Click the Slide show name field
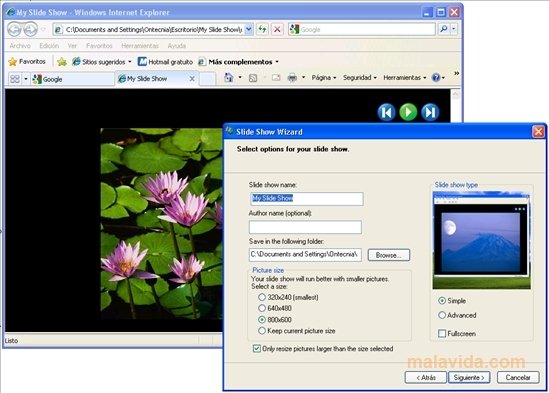The width and height of the screenshot is (549, 393). tap(307, 199)
